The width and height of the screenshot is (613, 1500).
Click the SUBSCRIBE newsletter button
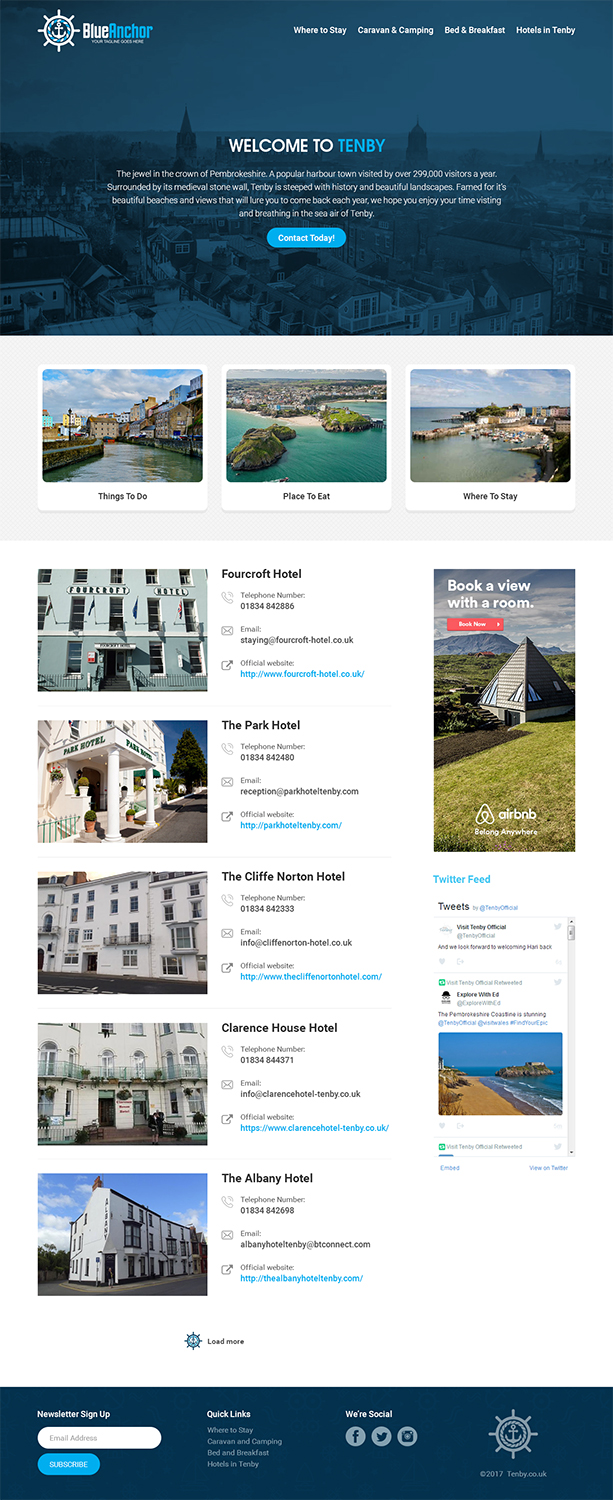(x=69, y=1464)
